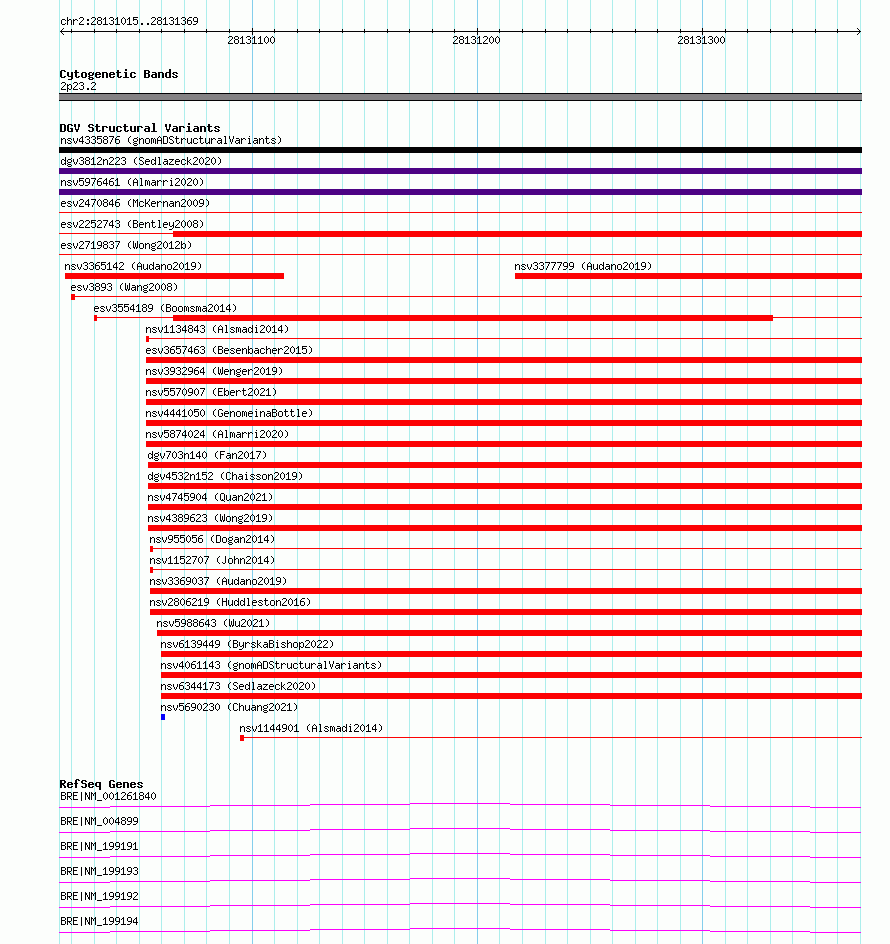
Task: Open nsv4061143 (gnomADStructuralVariants) variant label
Action: click(271, 665)
